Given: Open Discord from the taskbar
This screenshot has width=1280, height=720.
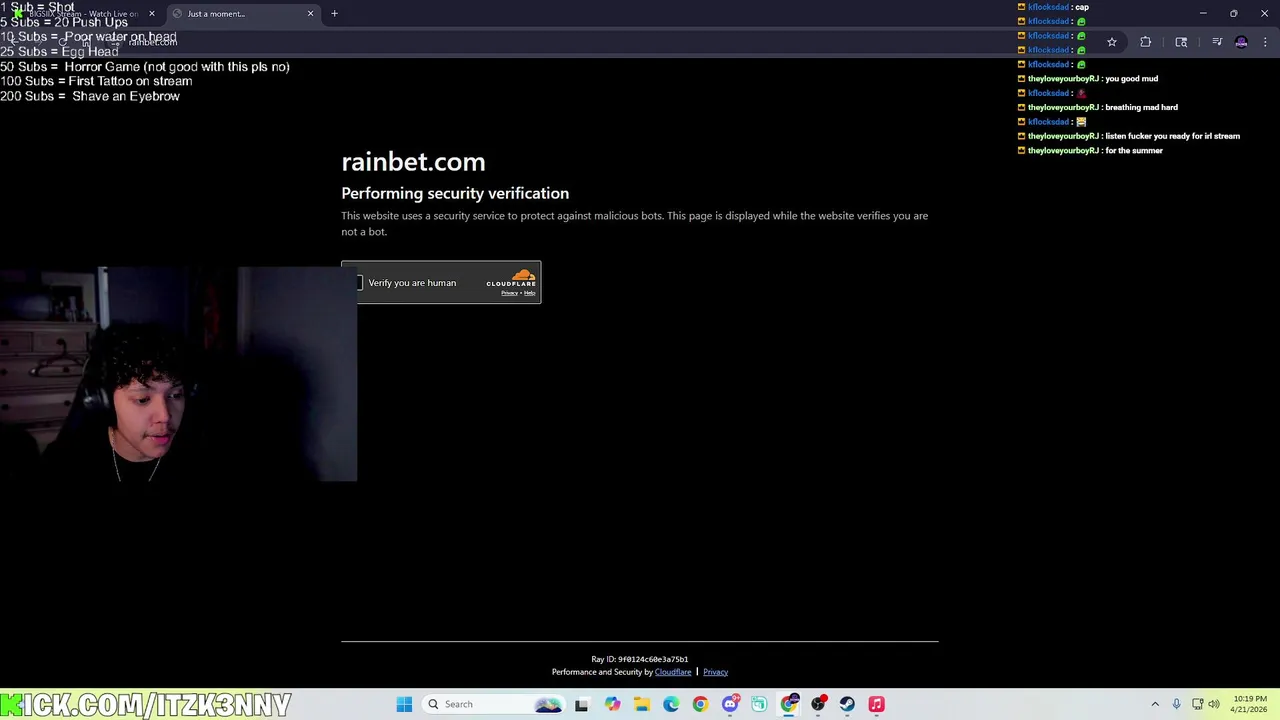Looking at the screenshot, I should pos(730,704).
